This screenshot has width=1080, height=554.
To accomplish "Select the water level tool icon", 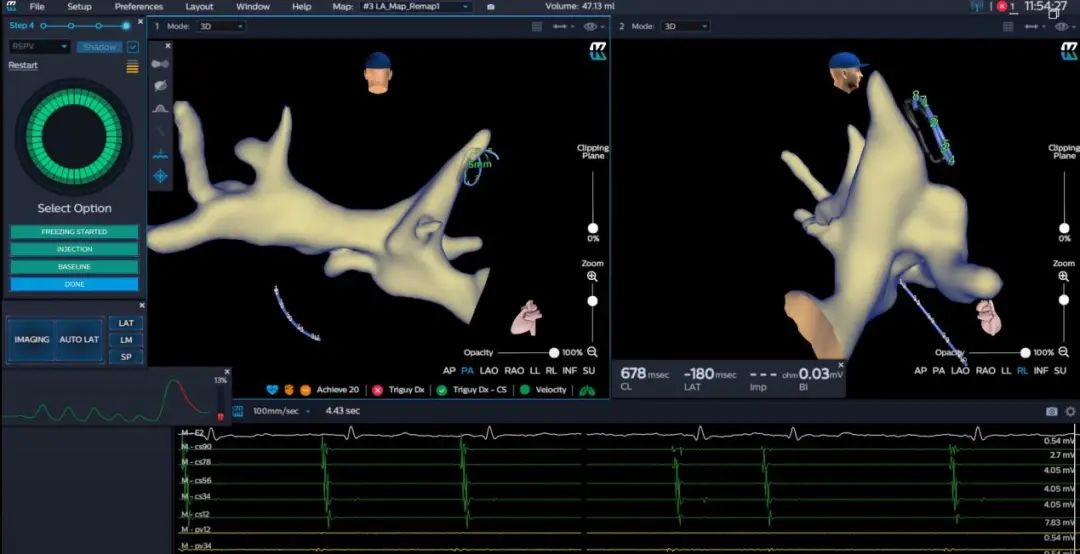I will coord(160,154).
